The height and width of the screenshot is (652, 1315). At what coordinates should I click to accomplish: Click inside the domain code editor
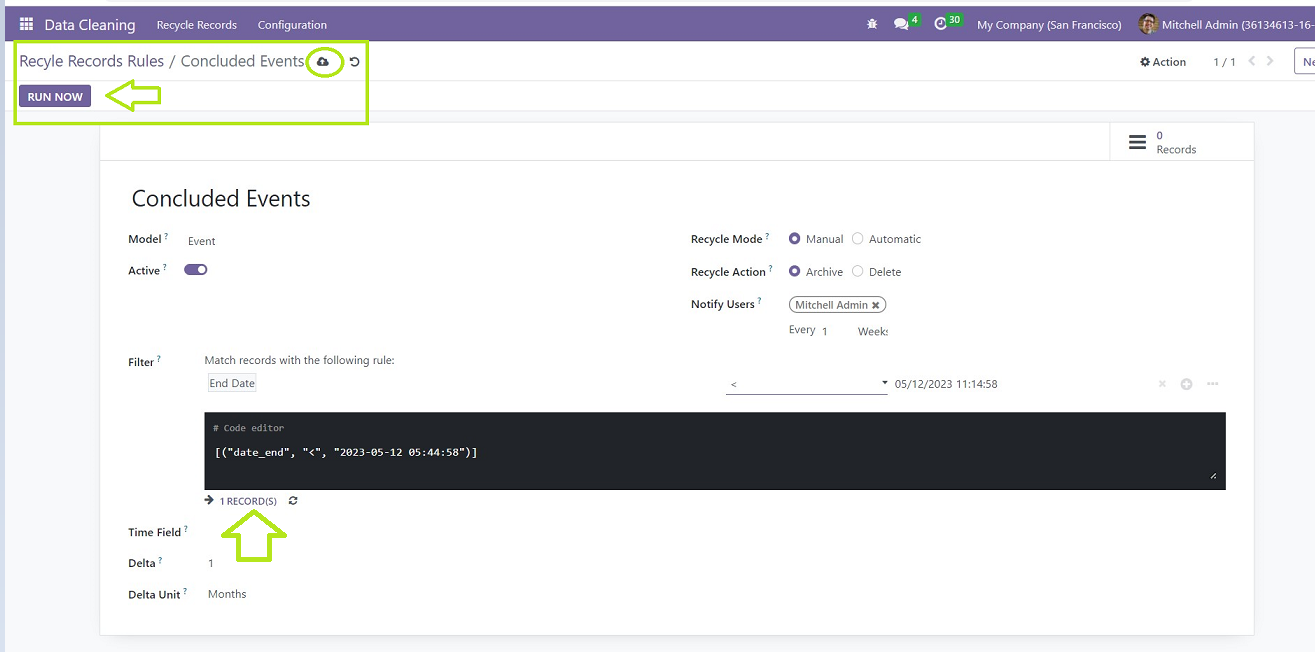[715, 452]
